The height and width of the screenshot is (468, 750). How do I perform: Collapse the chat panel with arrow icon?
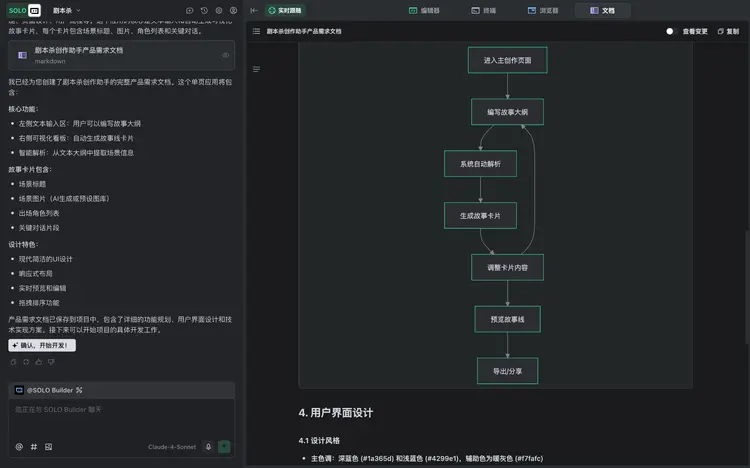[x=254, y=10]
